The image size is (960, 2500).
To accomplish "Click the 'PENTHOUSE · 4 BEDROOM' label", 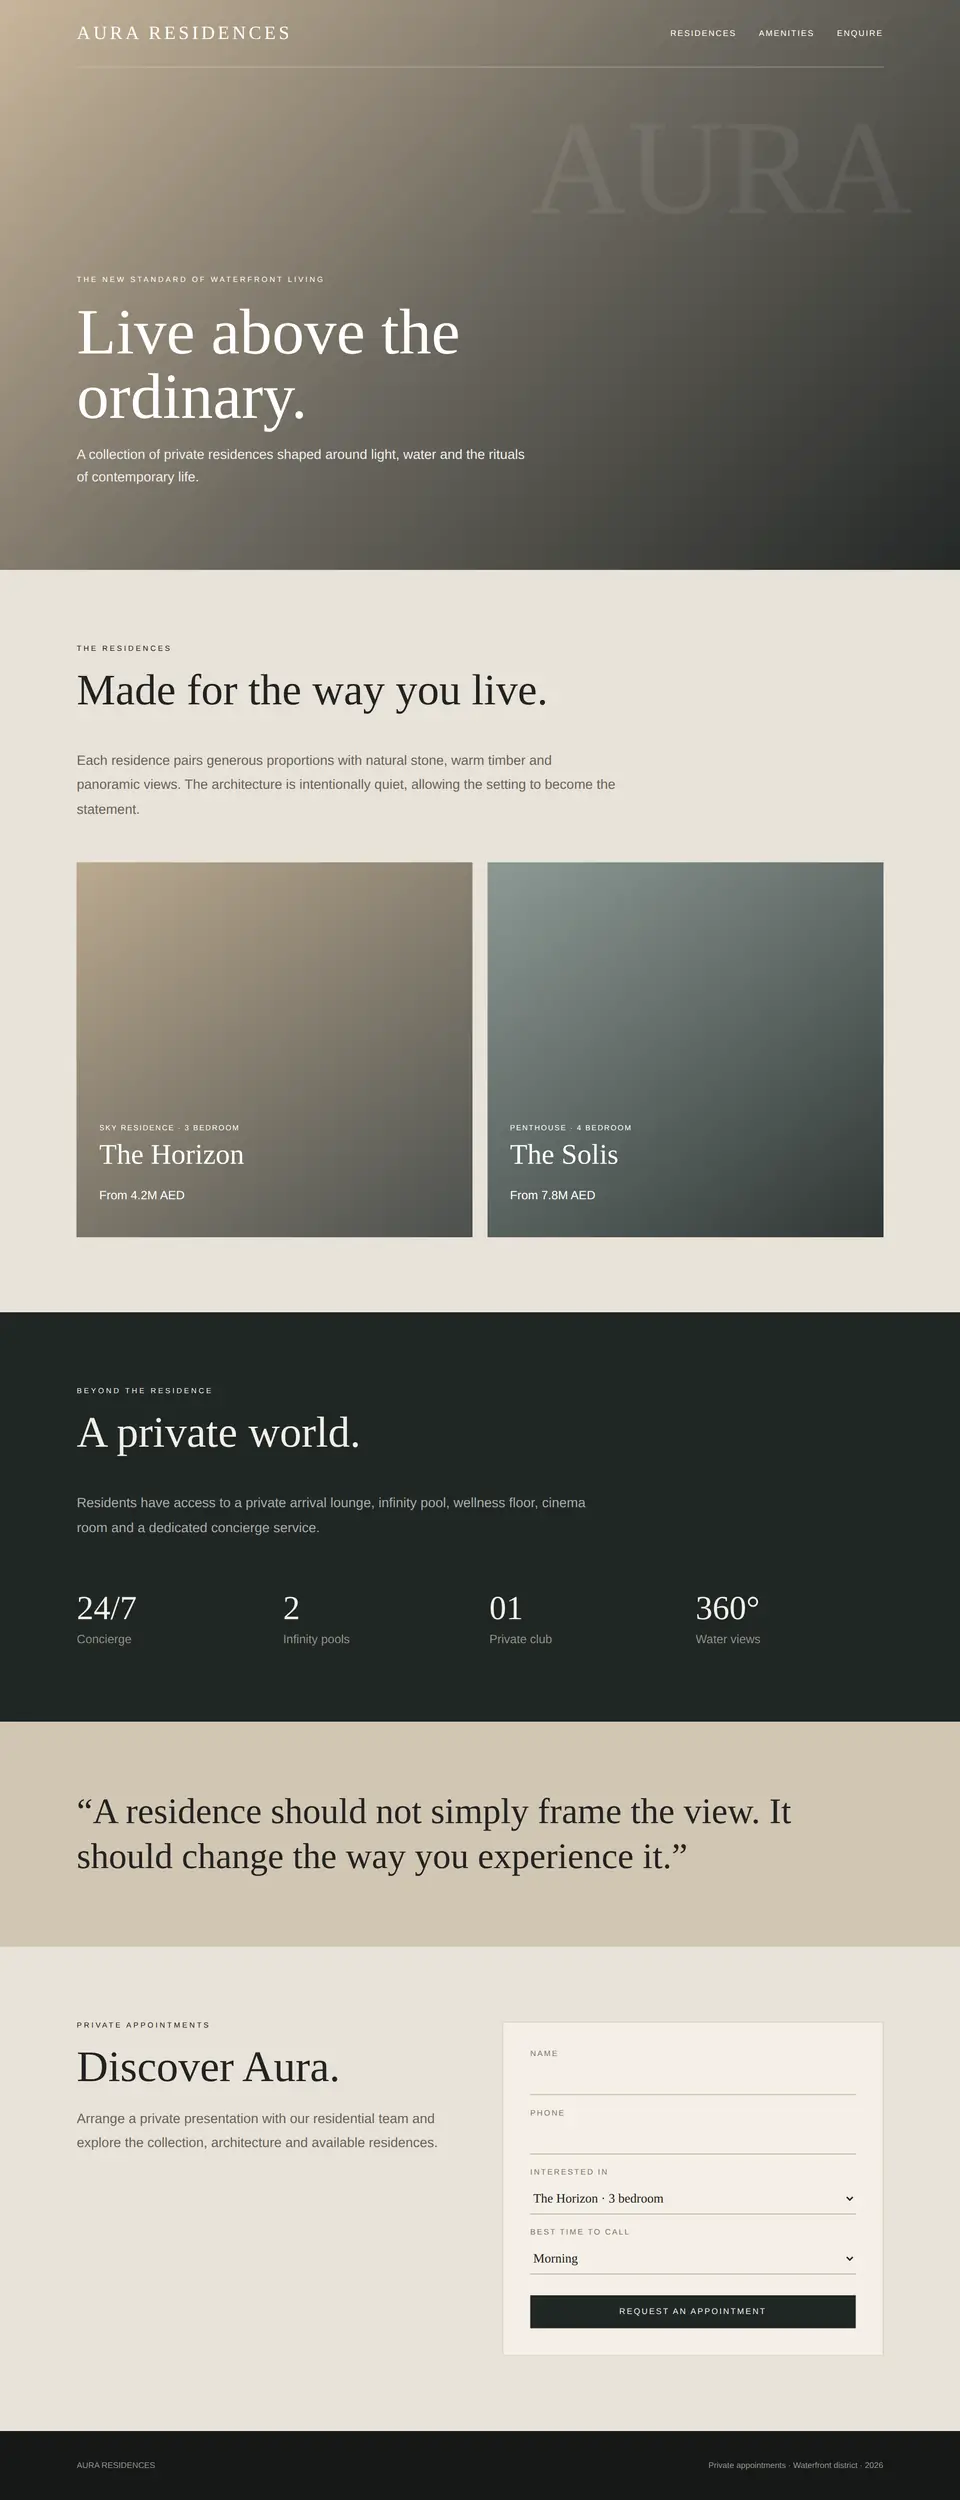I will [571, 1127].
